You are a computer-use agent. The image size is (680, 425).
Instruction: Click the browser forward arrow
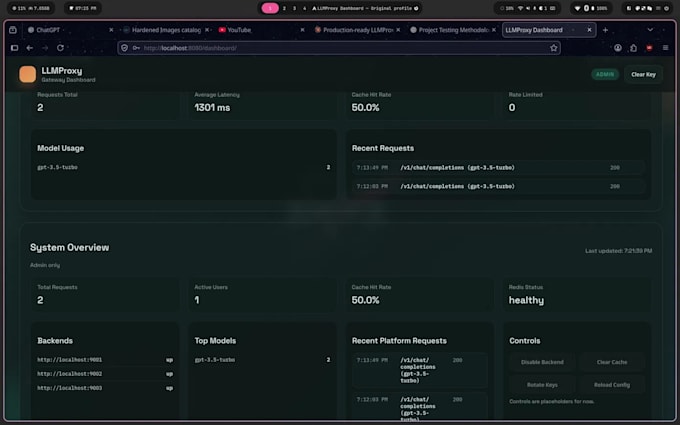tap(45, 48)
